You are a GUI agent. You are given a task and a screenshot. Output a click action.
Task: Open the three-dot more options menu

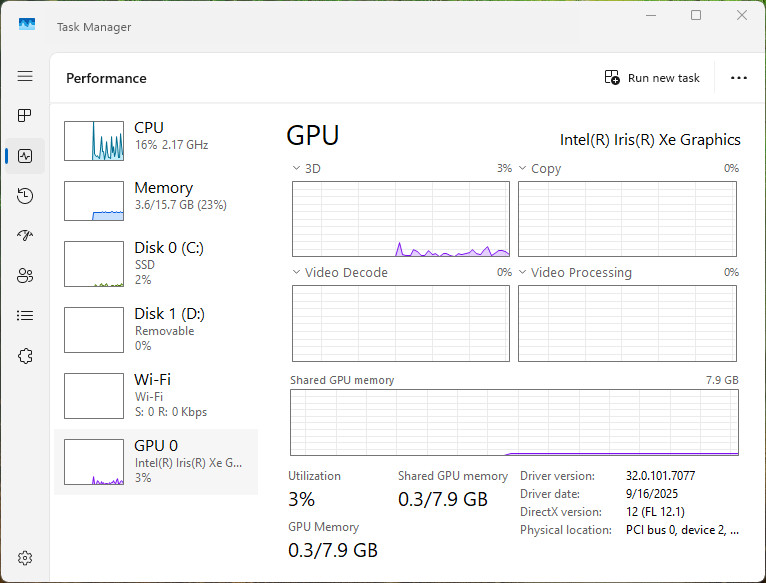tap(739, 78)
